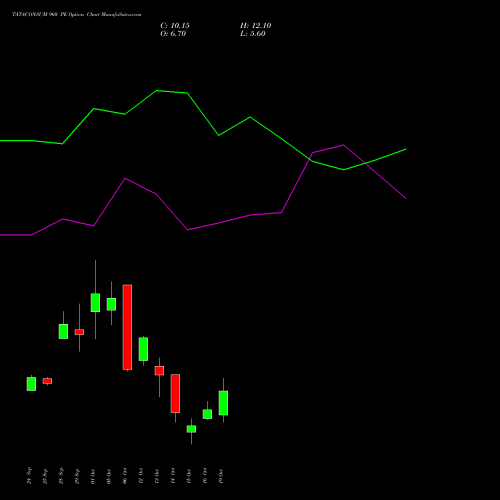Select the open value O: 6.70
Image resolution: width=500 pixels, height=500 pixels.
coord(173,34)
